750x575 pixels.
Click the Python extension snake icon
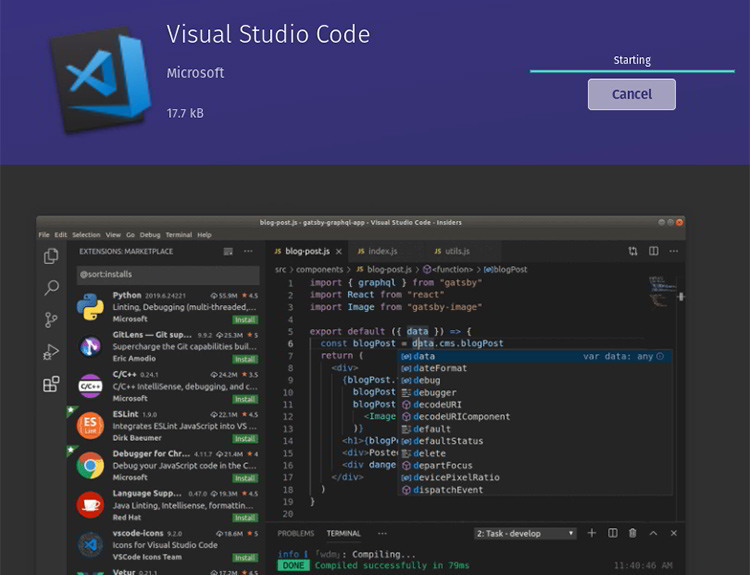pyautogui.click(x=90, y=307)
